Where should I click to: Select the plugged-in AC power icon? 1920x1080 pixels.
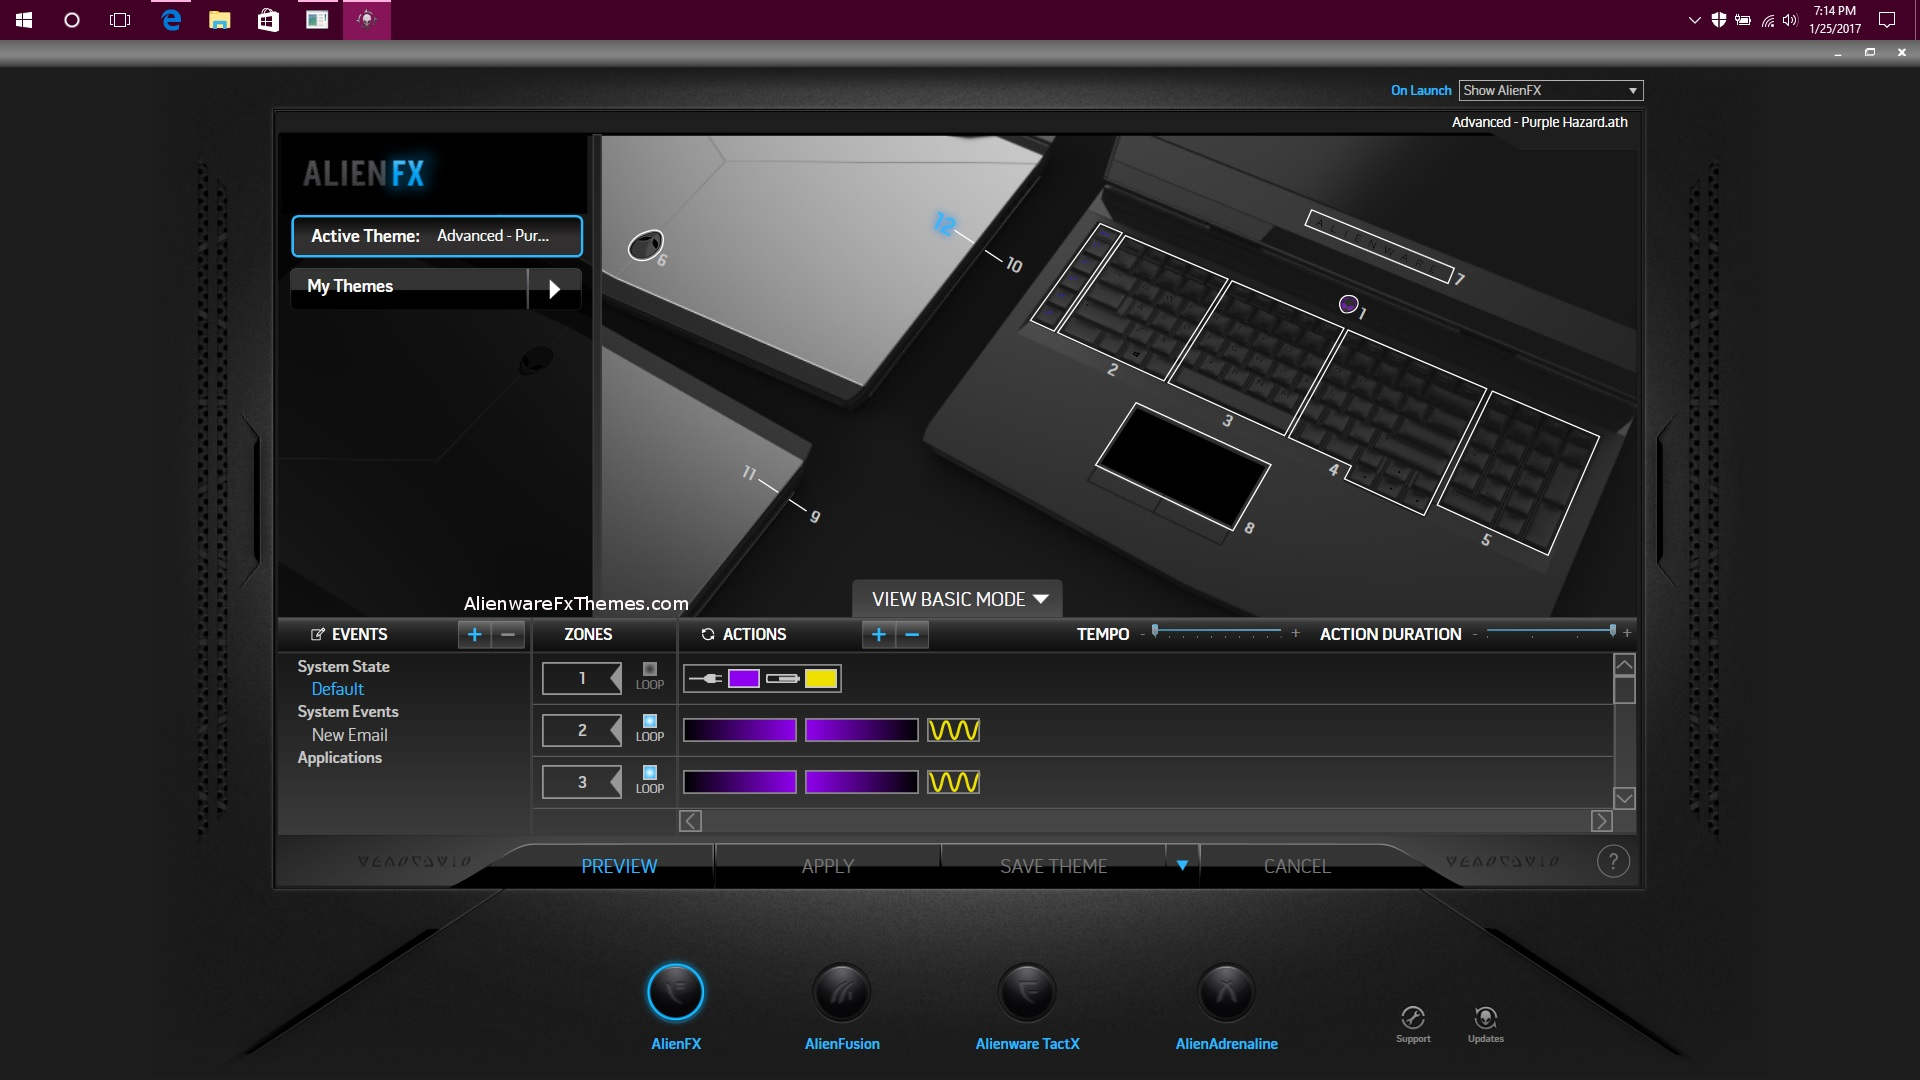pos(706,679)
